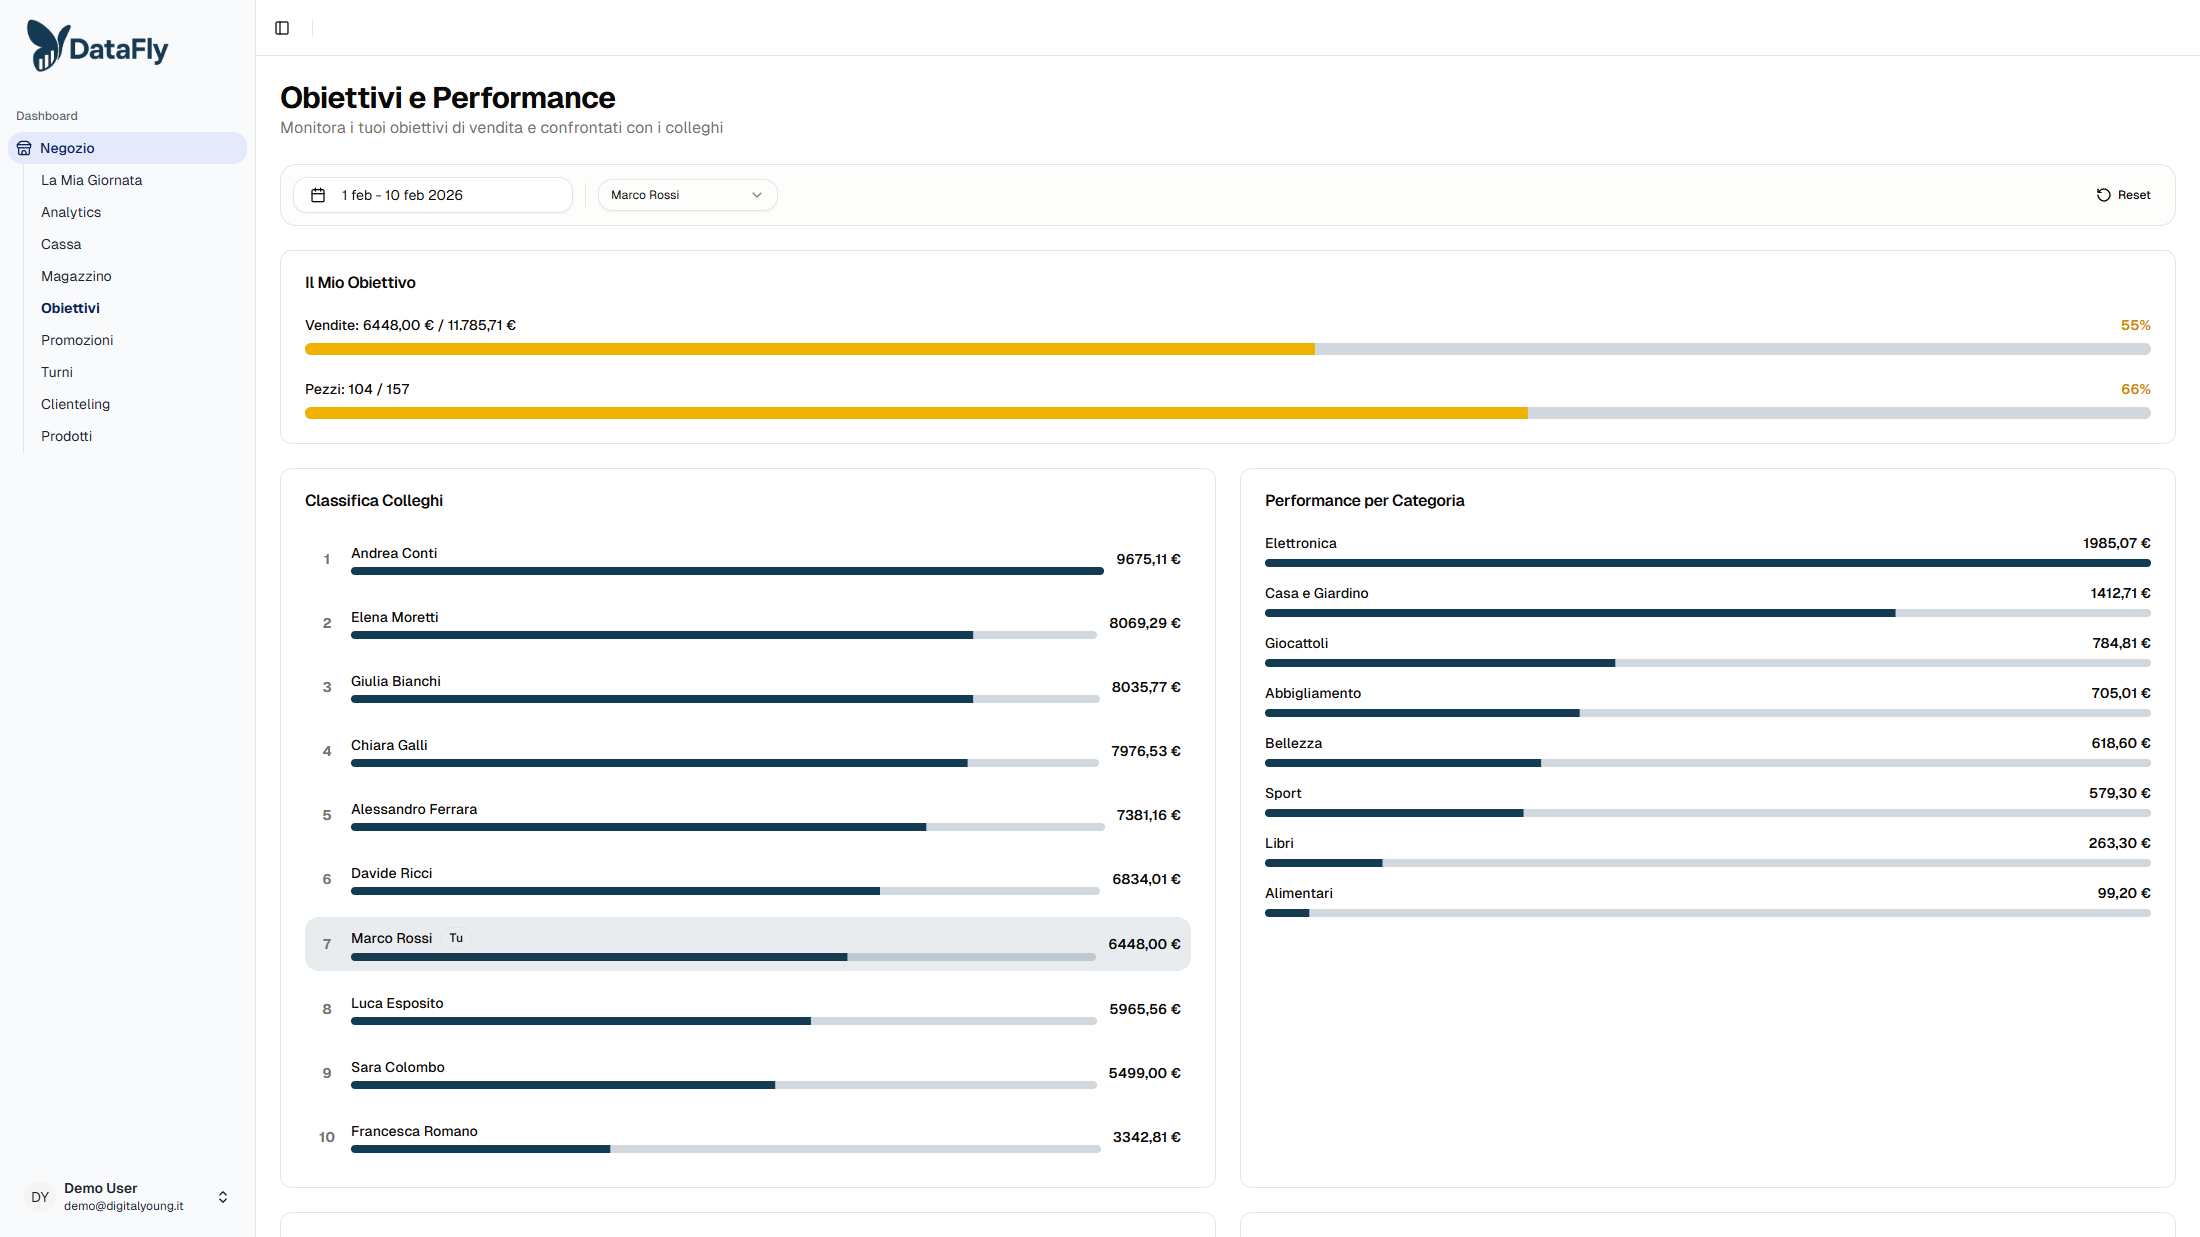This screenshot has height=1237, width=2200.
Task: Open the Analytics section
Action: (71, 212)
